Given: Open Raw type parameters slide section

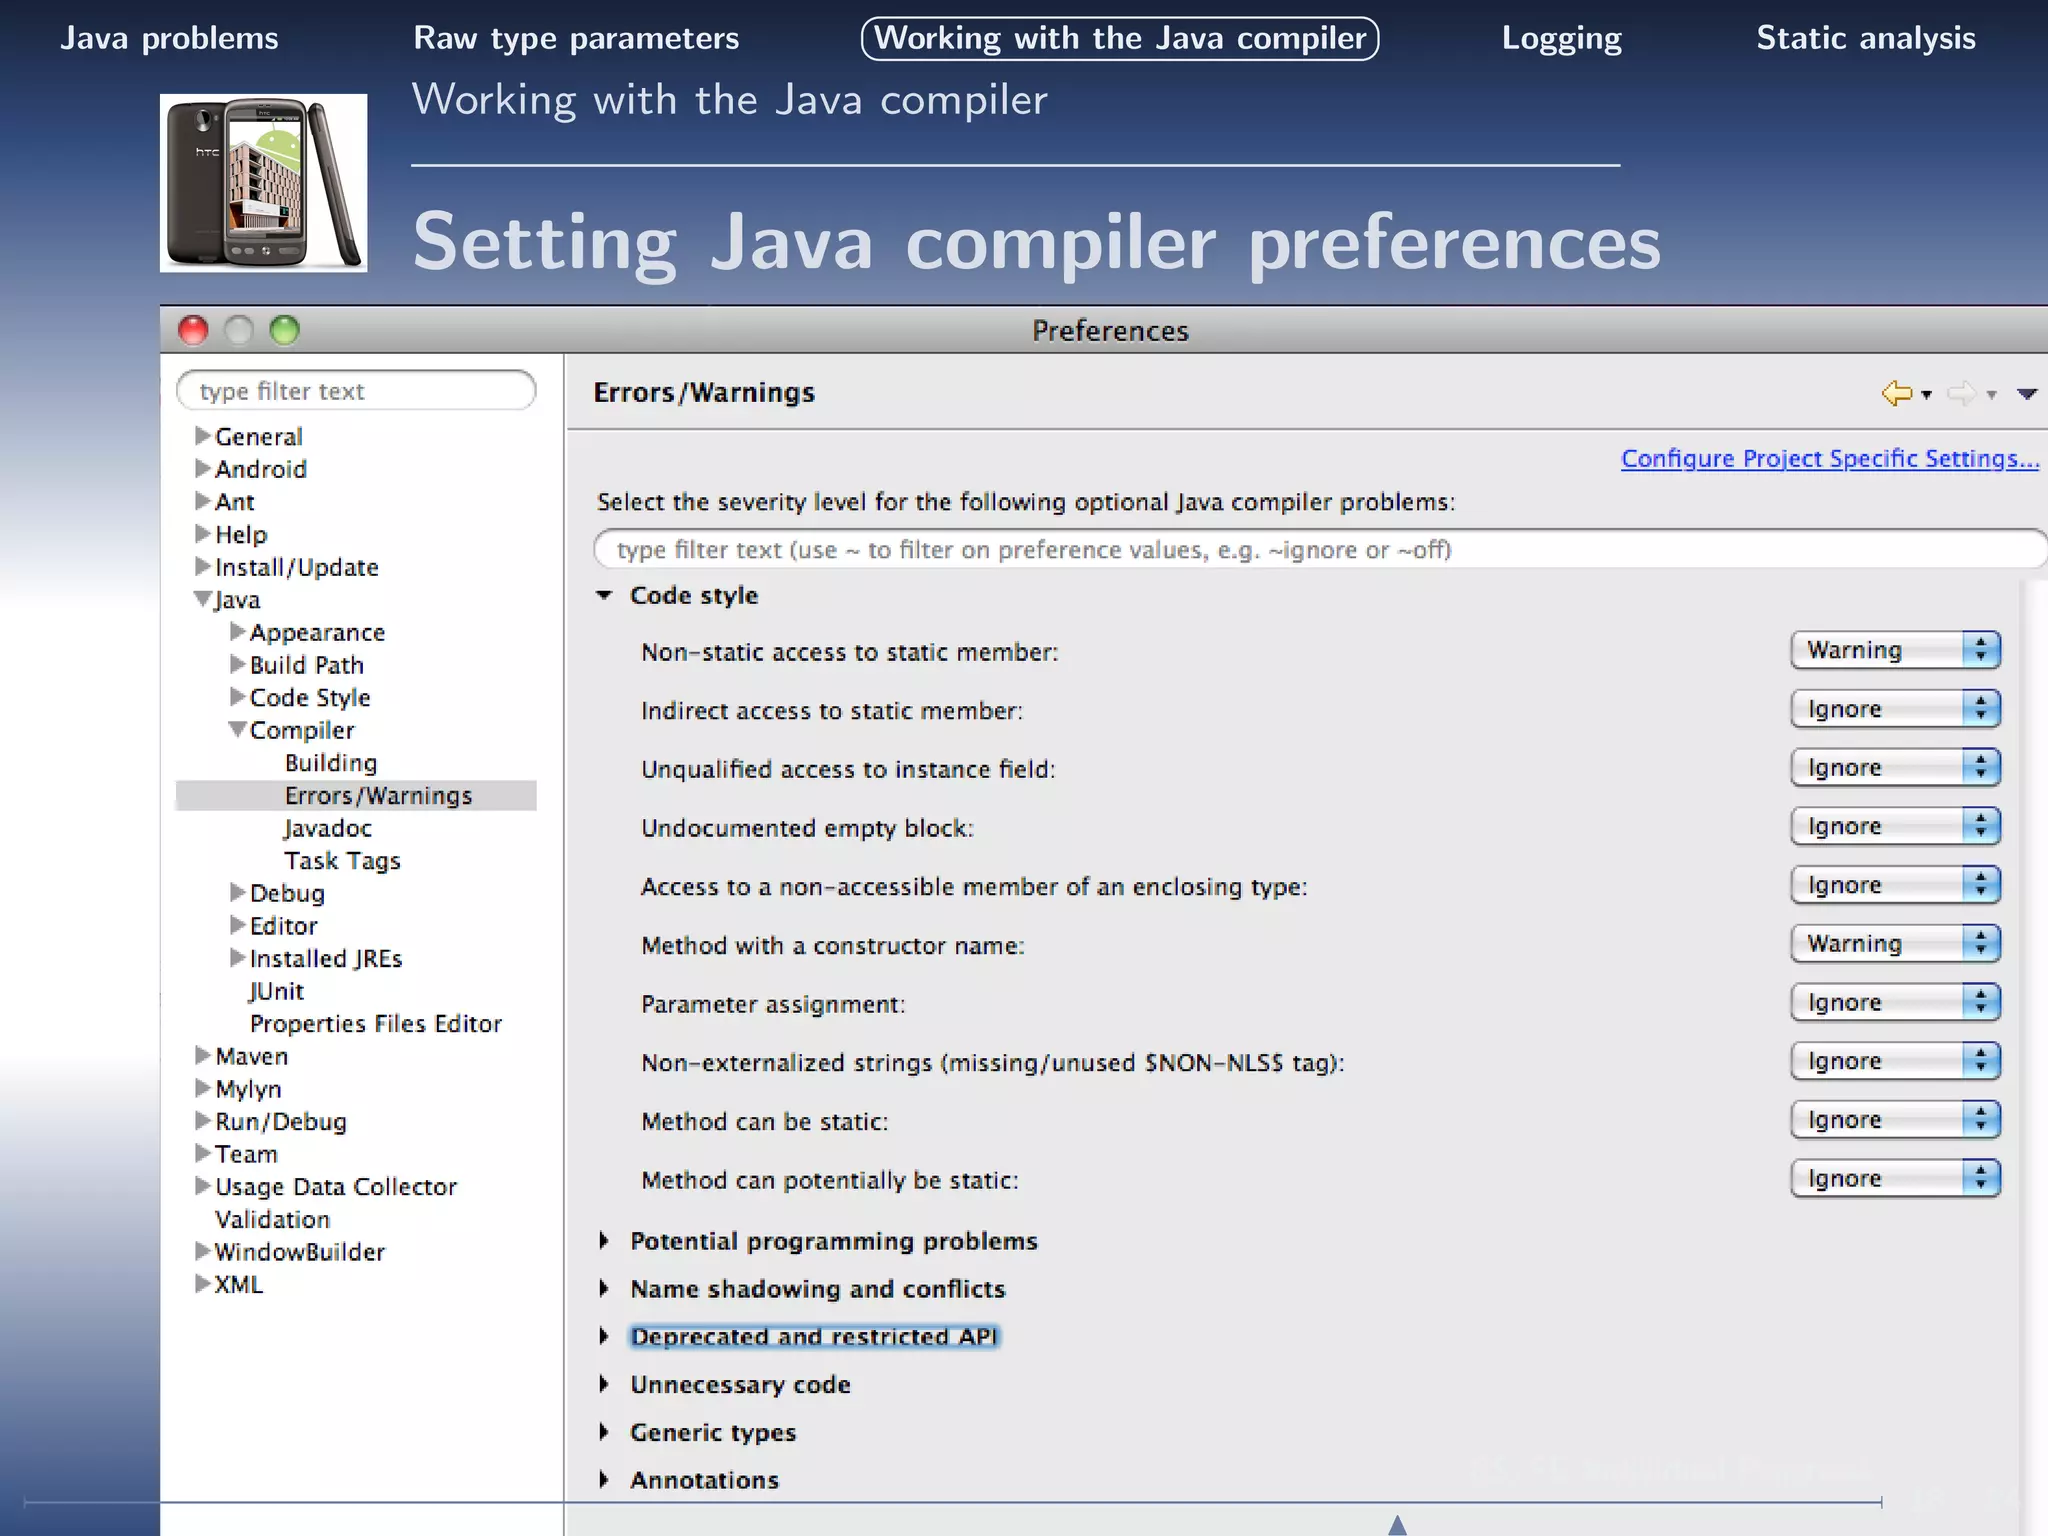Looking at the screenshot, I should [x=576, y=38].
